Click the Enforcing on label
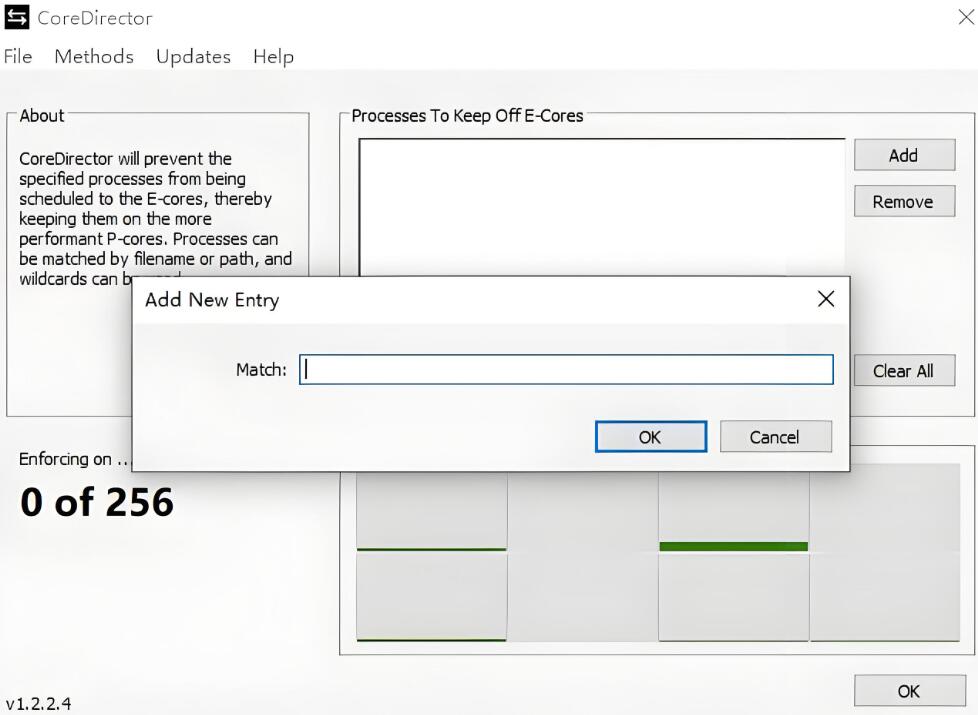 coord(74,459)
